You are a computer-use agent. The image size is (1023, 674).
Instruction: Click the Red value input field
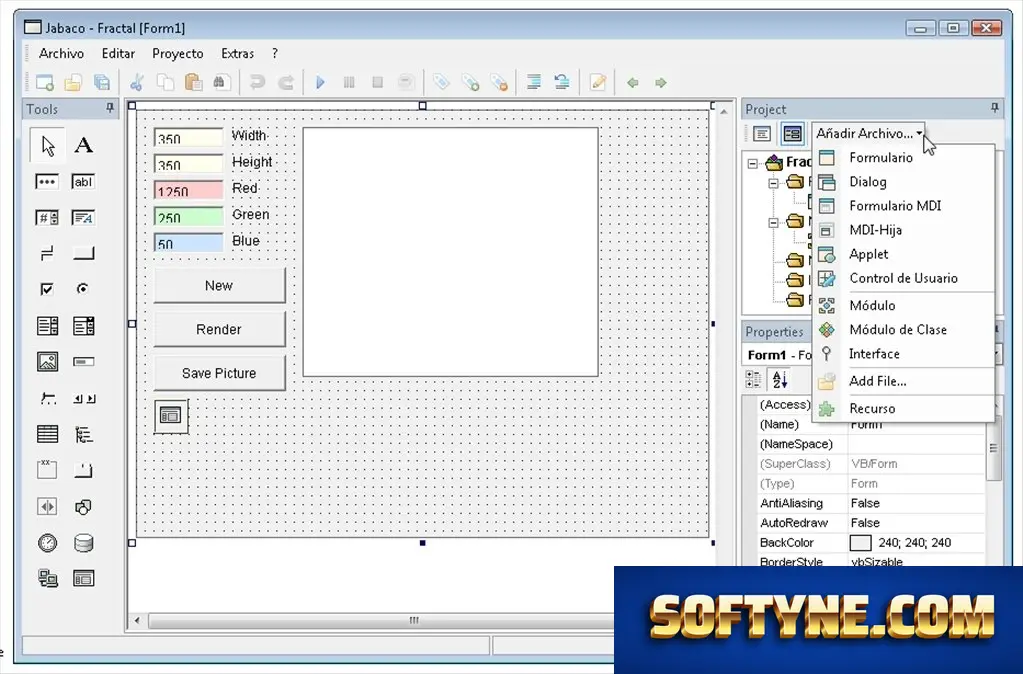coord(189,190)
